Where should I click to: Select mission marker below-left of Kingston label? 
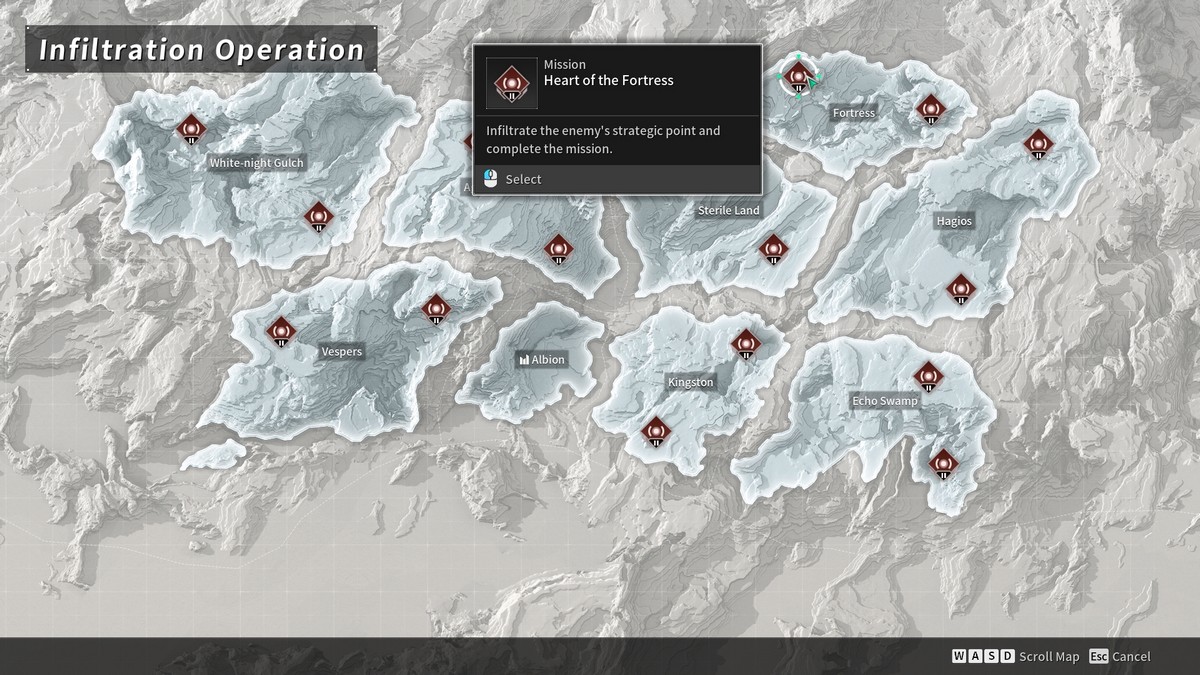655,431
